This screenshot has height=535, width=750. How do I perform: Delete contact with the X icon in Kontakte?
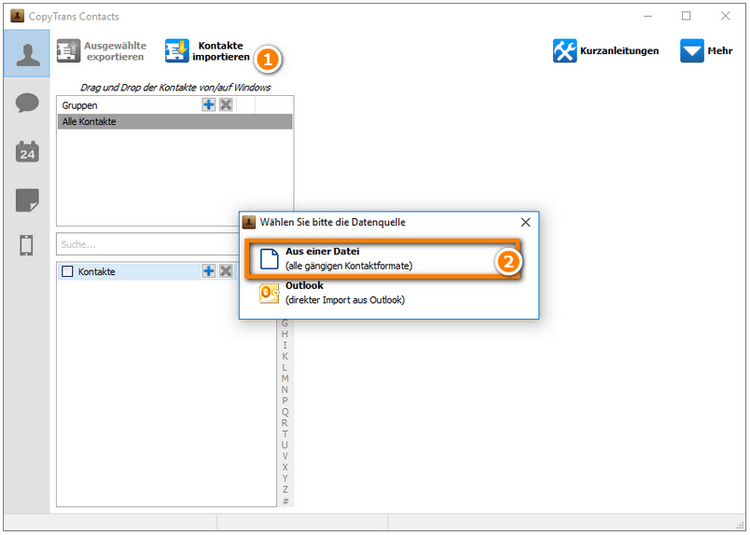[x=226, y=271]
